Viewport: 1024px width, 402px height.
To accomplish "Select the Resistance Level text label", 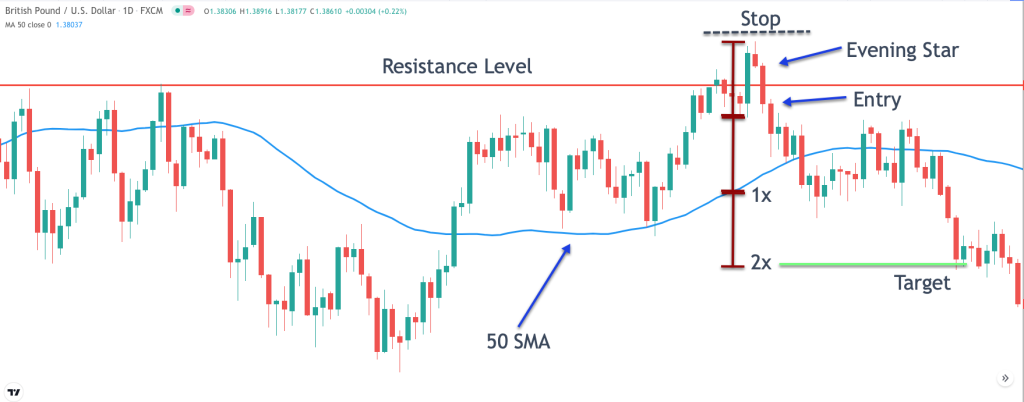I will coord(458,68).
